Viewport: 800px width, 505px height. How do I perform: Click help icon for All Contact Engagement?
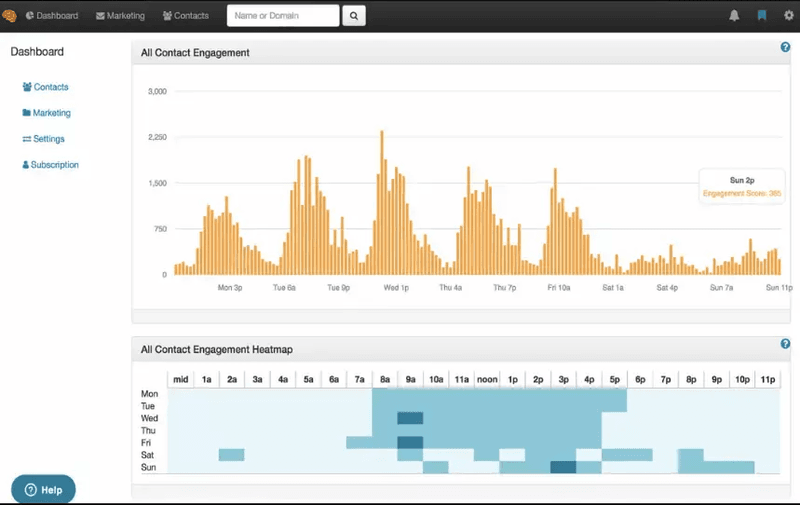pyautogui.click(x=785, y=47)
